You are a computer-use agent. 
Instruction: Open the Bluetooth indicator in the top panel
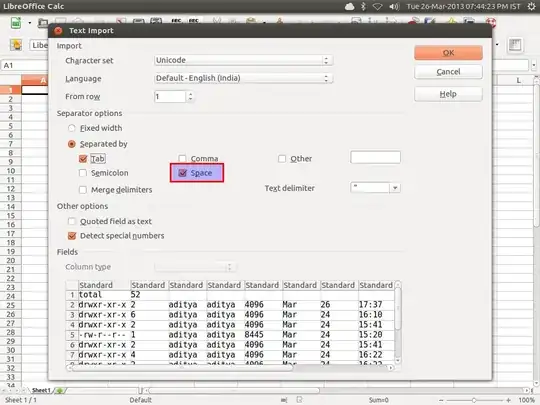(x=363, y=7)
